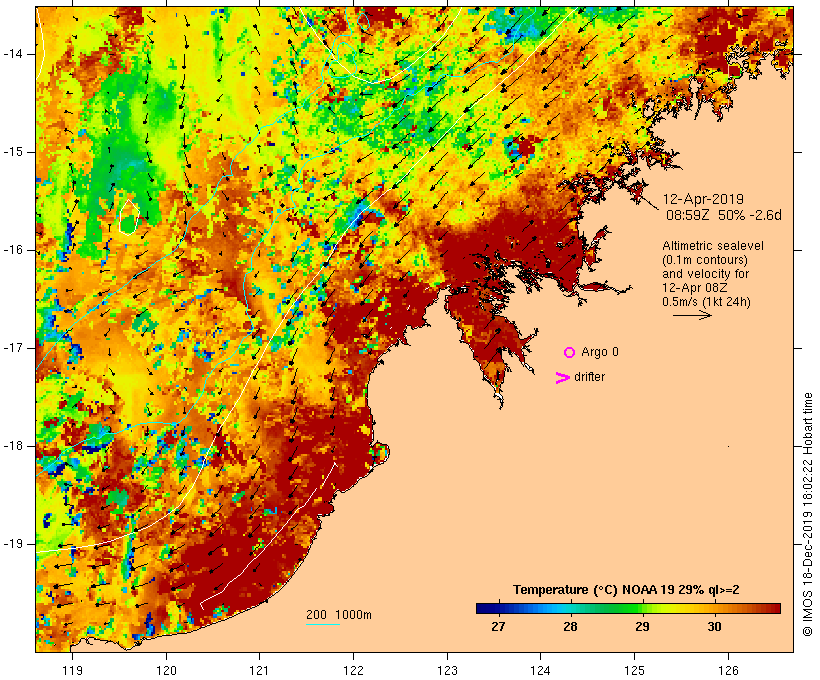Screen dimensions: 820x680
Task: Click the '-14' latitude axis label
Action: (x=13, y=54)
